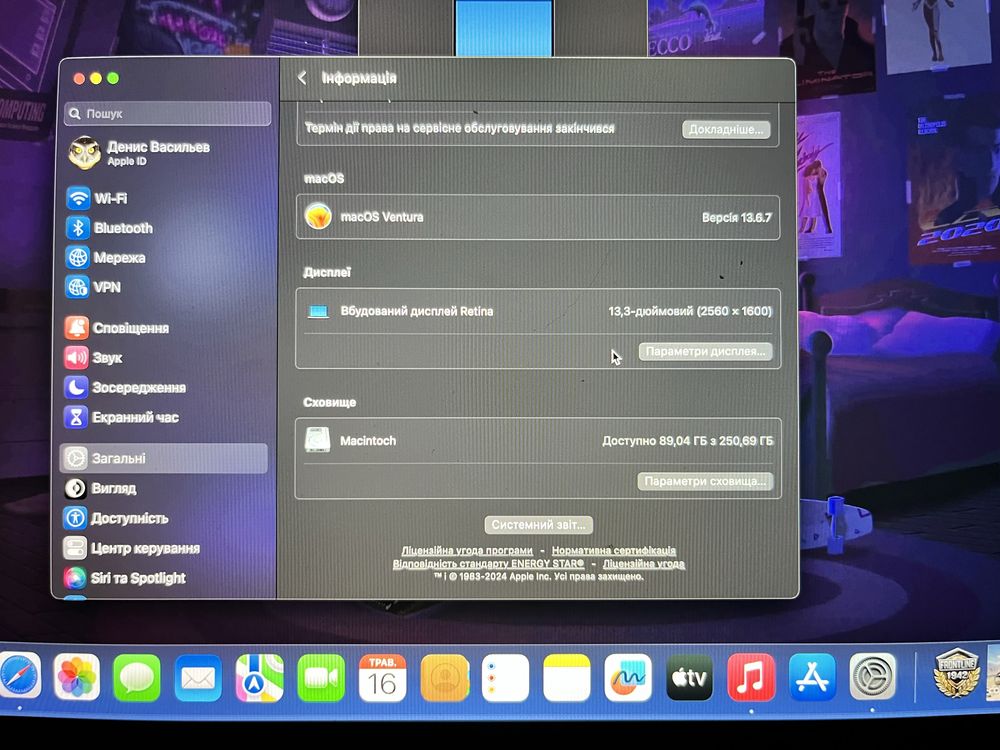
Task: Open Freeform app in Dock
Action: pyautogui.click(x=628, y=677)
